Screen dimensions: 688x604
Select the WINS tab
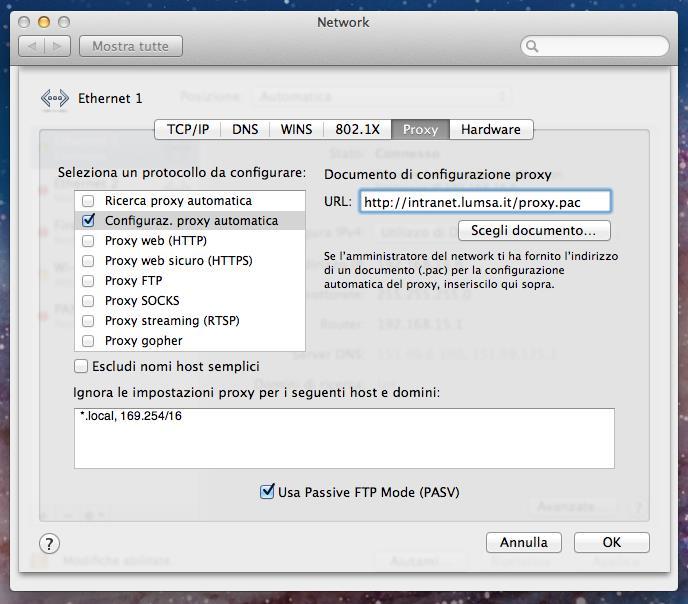click(x=296, y=129)
